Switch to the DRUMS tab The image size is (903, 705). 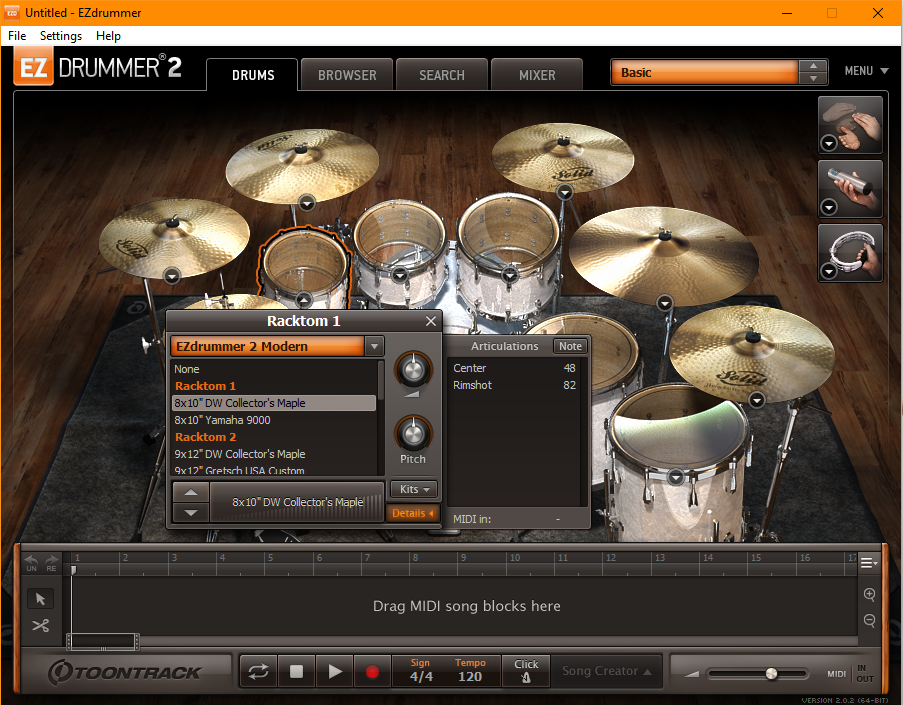253,75
